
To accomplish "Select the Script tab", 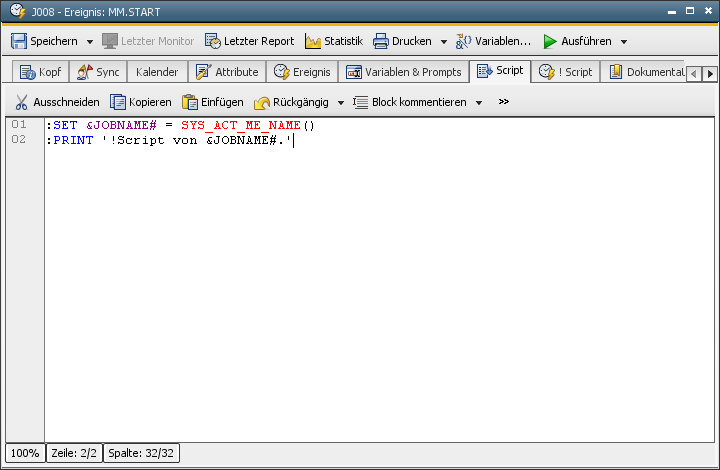I will [x=500, y=71].
